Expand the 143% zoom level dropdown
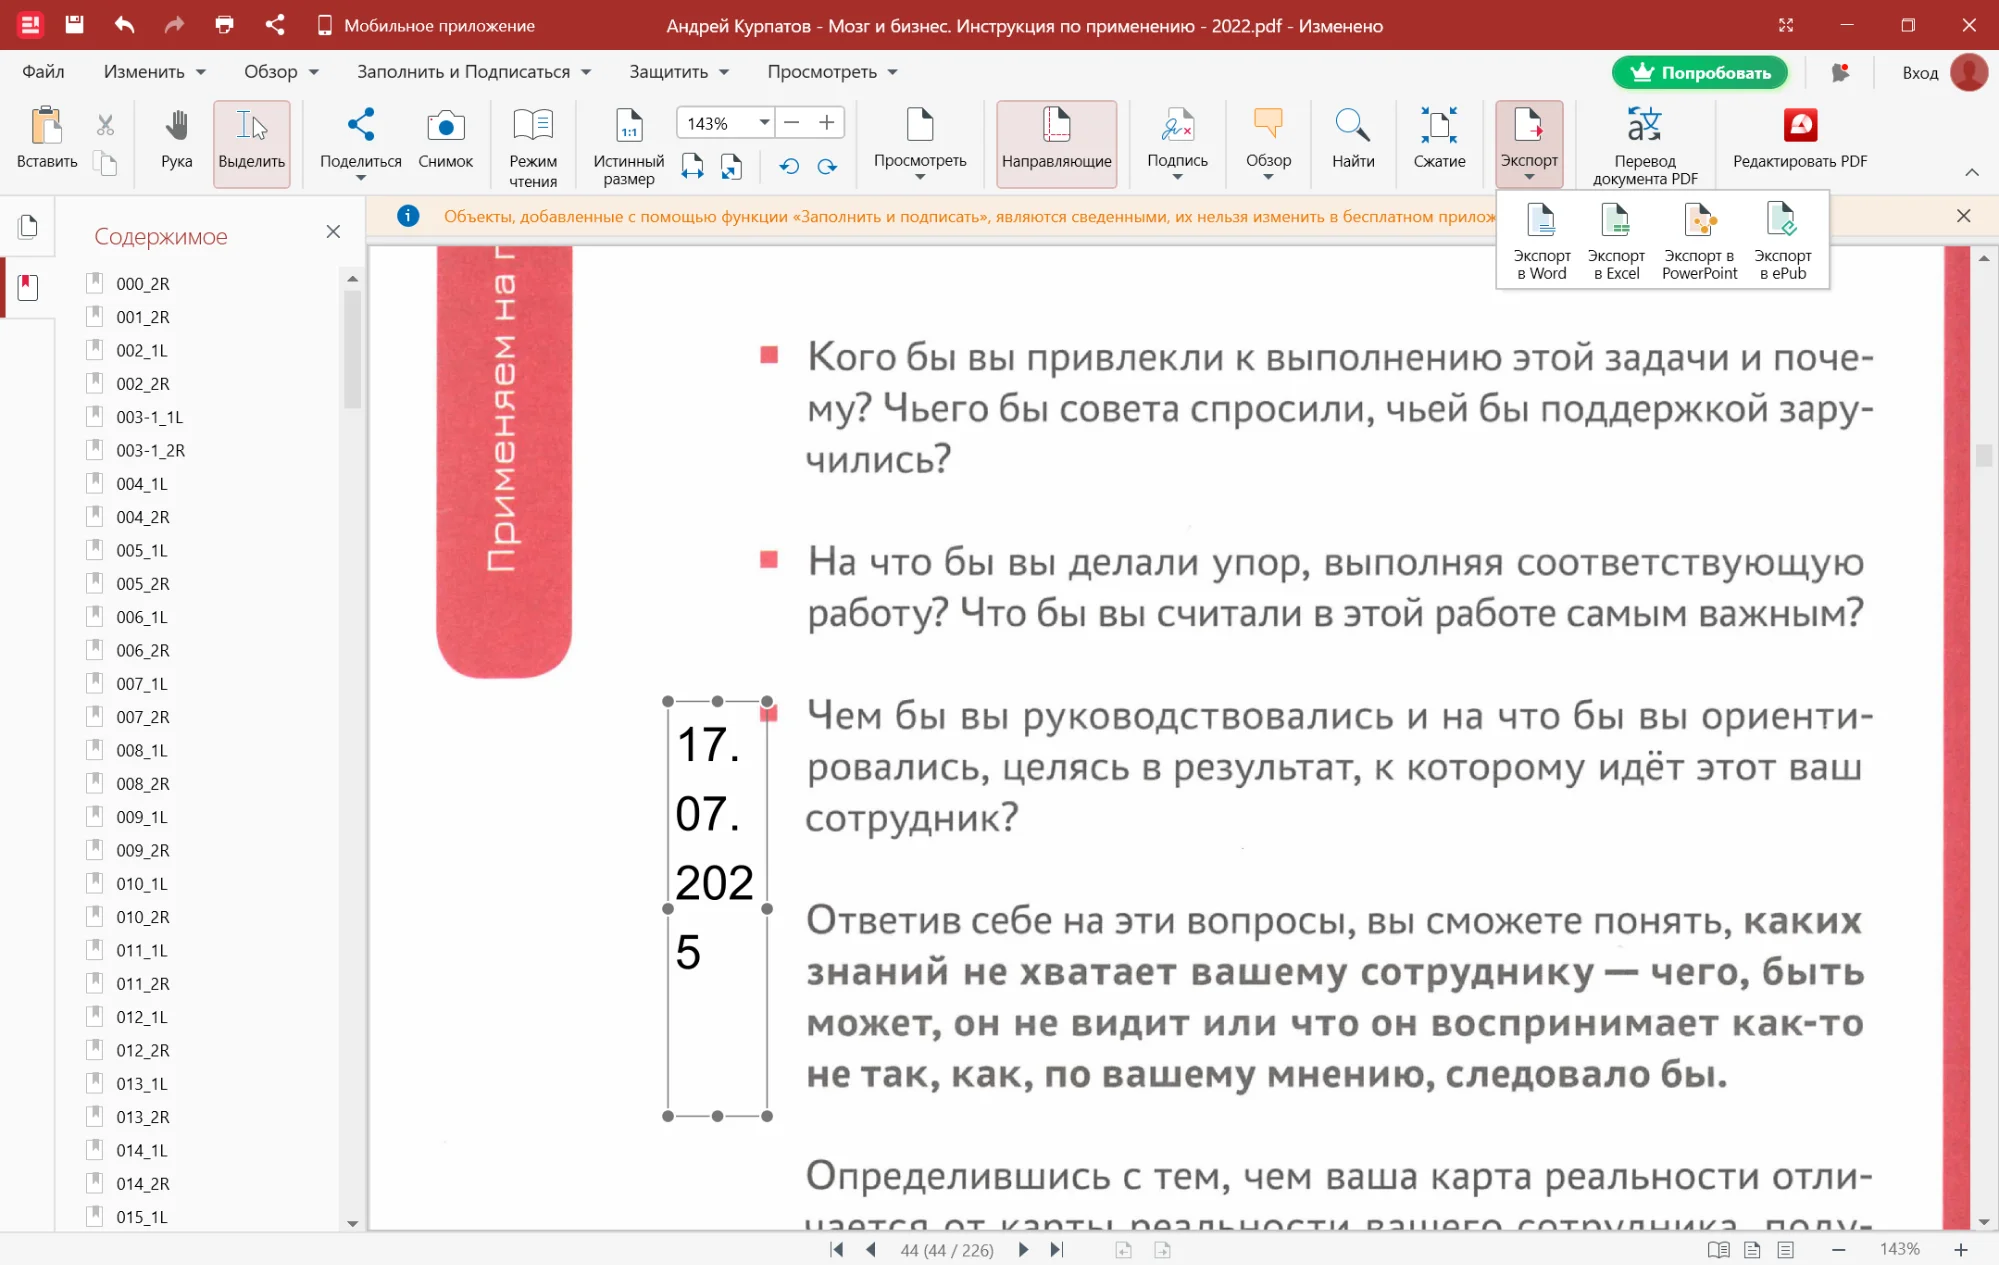This screenshot has width=1999, height=1265. coord(764,123)
